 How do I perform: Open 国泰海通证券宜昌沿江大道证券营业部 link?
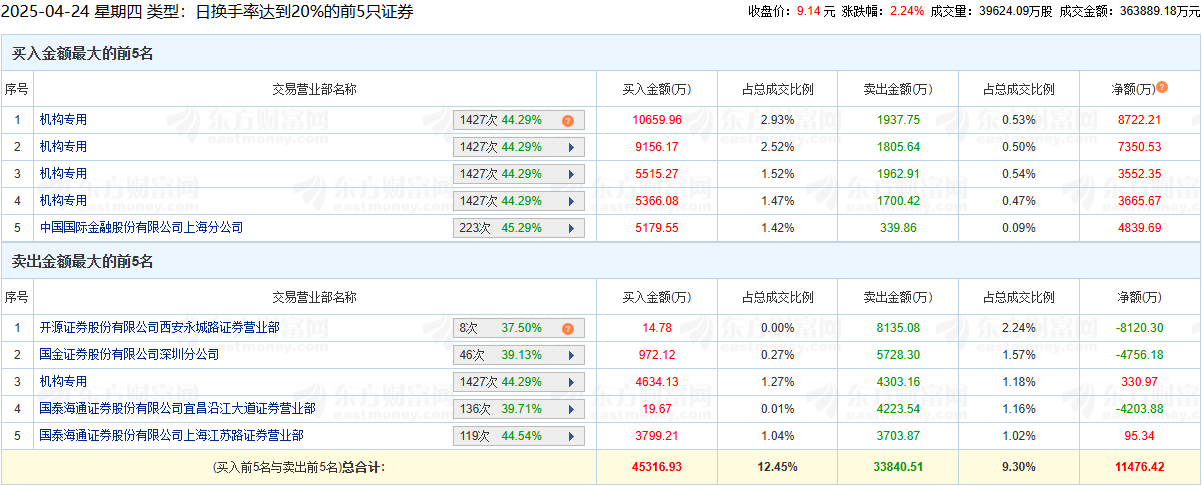point(177,408)
